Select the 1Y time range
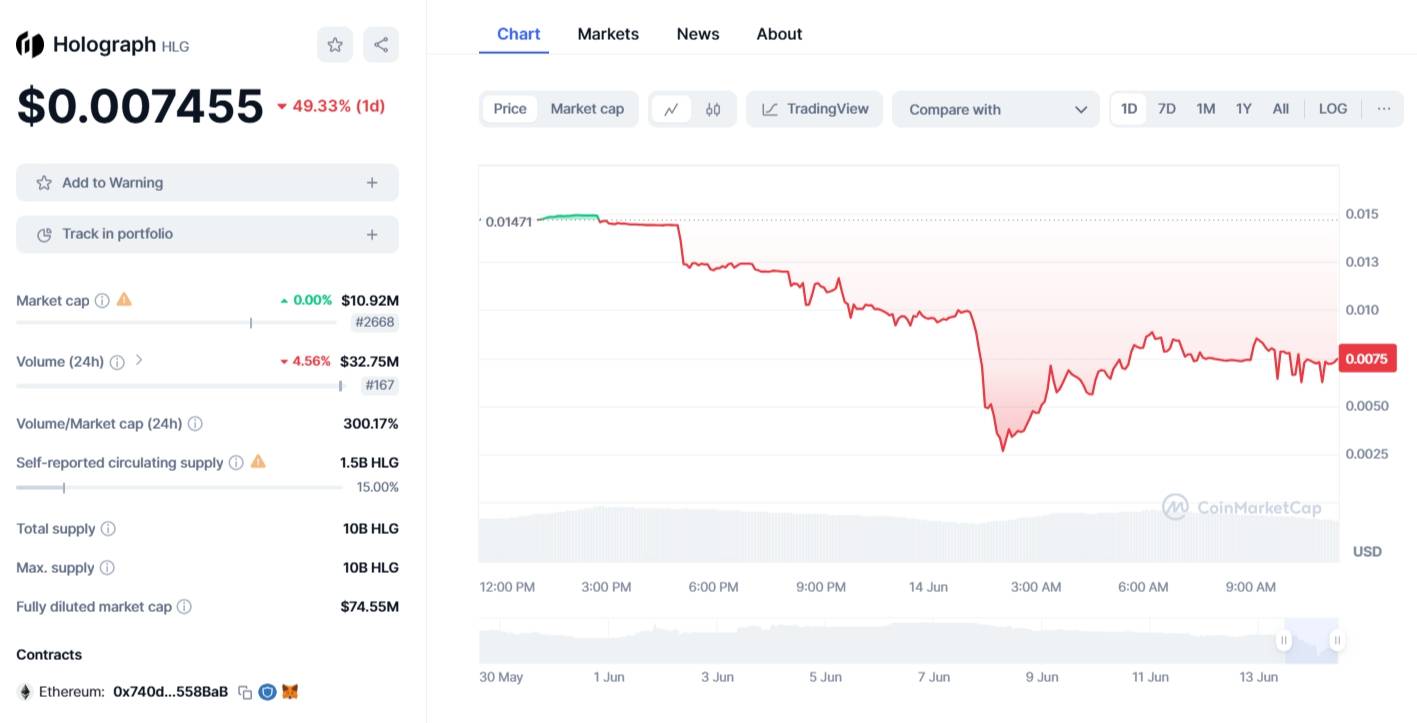The height and width of the screenshot is (723, 1417). [1244, 109]
